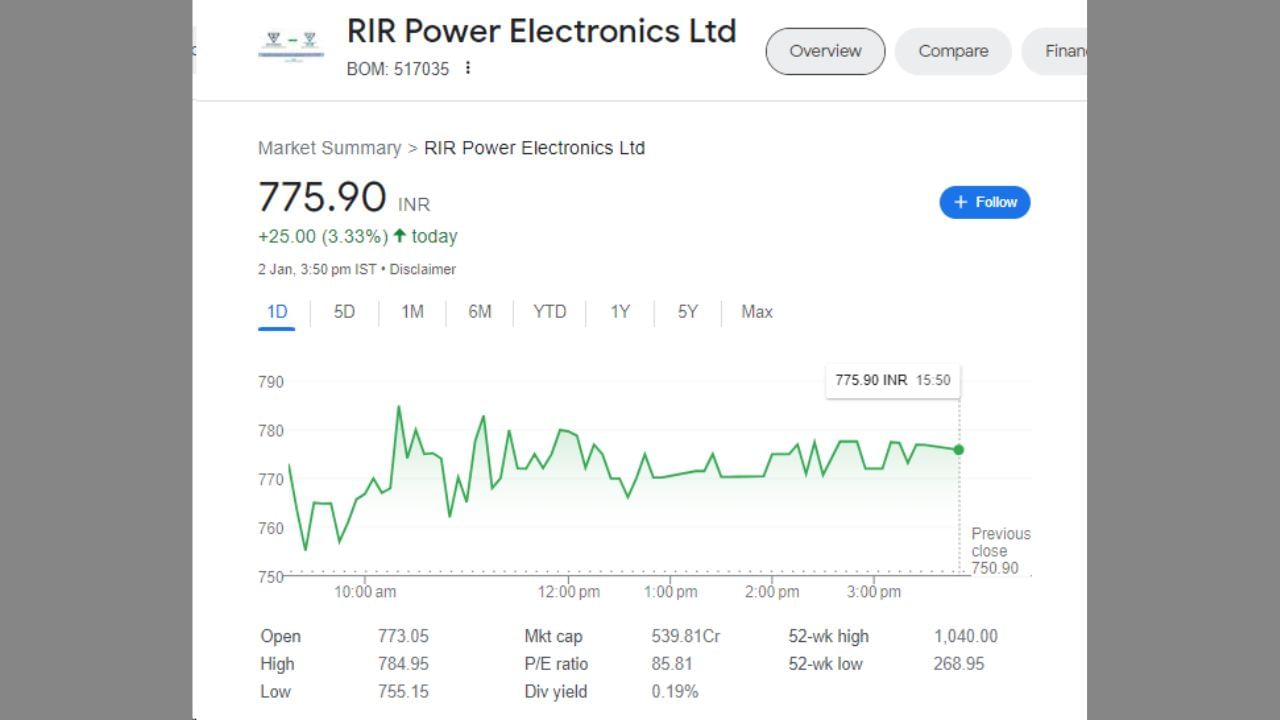Click the 12:00 pm axis label
This screenshot has height=720, width=1280.
click(569, 592)
